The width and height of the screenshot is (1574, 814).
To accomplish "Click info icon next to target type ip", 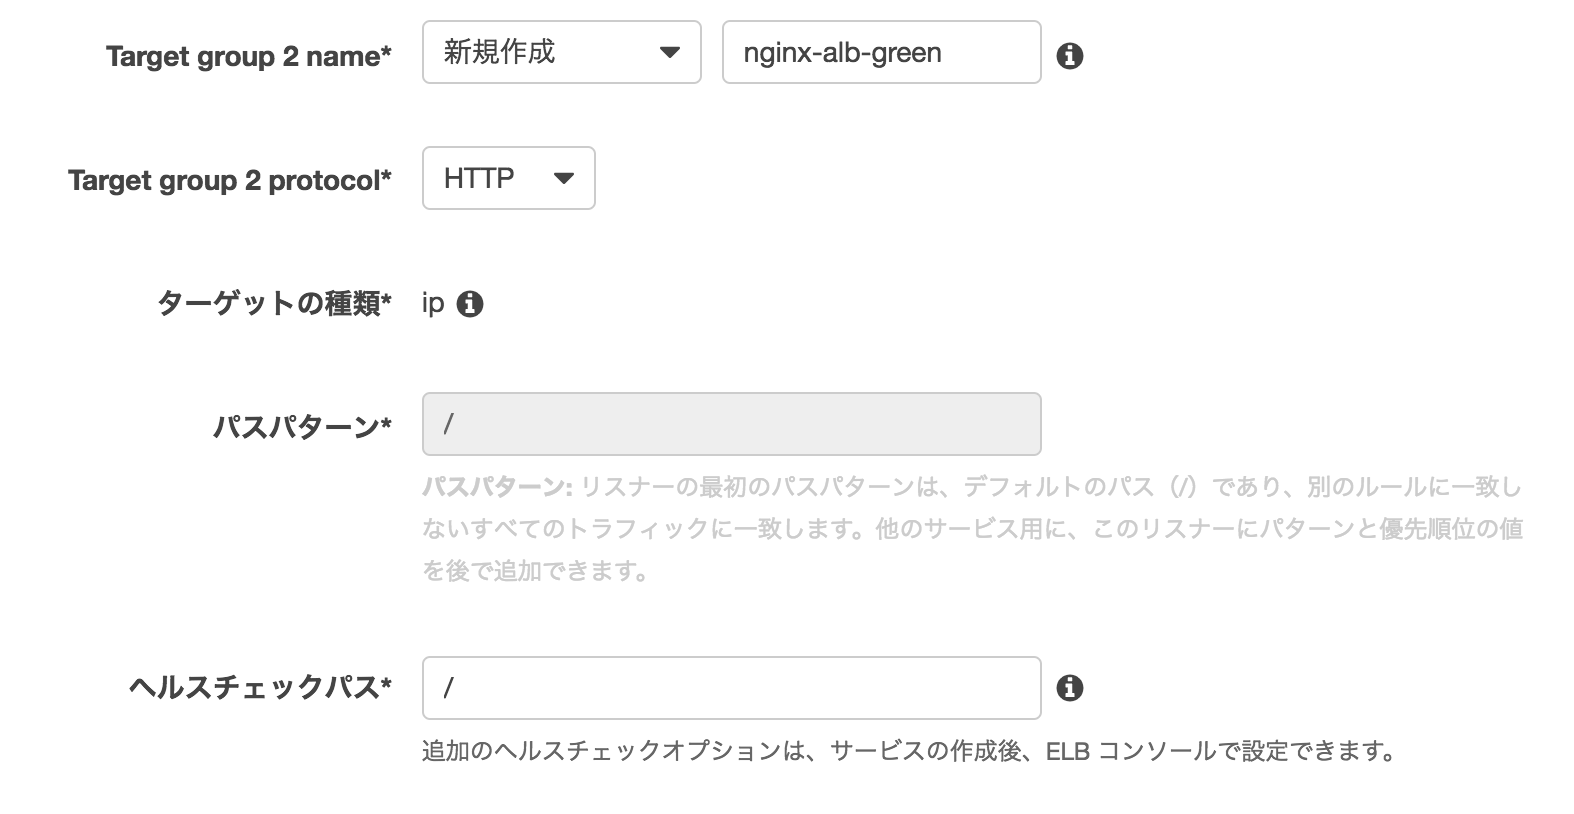I will [x=470, y=304].
